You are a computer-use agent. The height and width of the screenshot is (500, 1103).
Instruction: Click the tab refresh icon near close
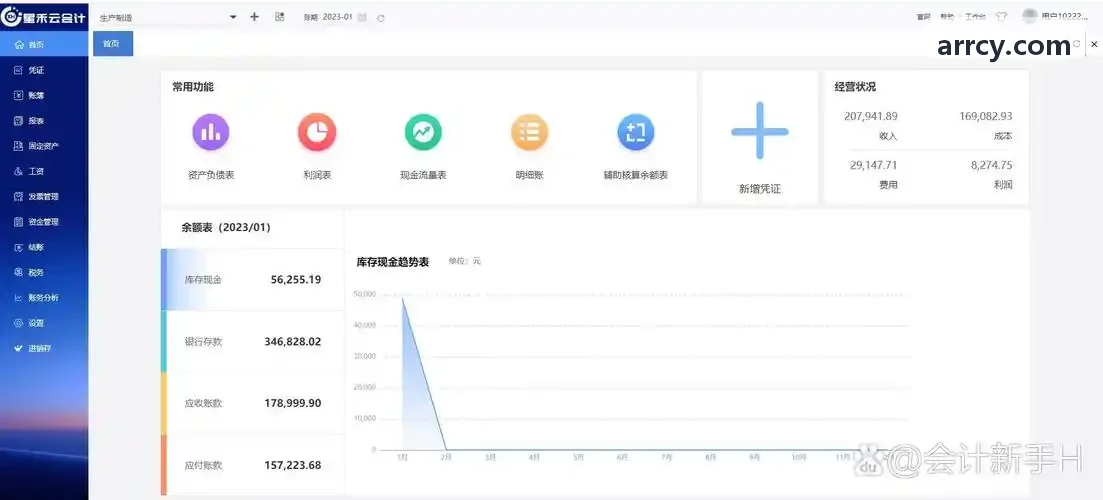1076,44
